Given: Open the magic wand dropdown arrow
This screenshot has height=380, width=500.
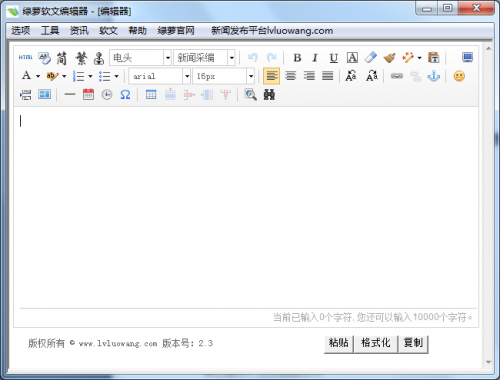Looking at the screenshot, I should point(419,58).
